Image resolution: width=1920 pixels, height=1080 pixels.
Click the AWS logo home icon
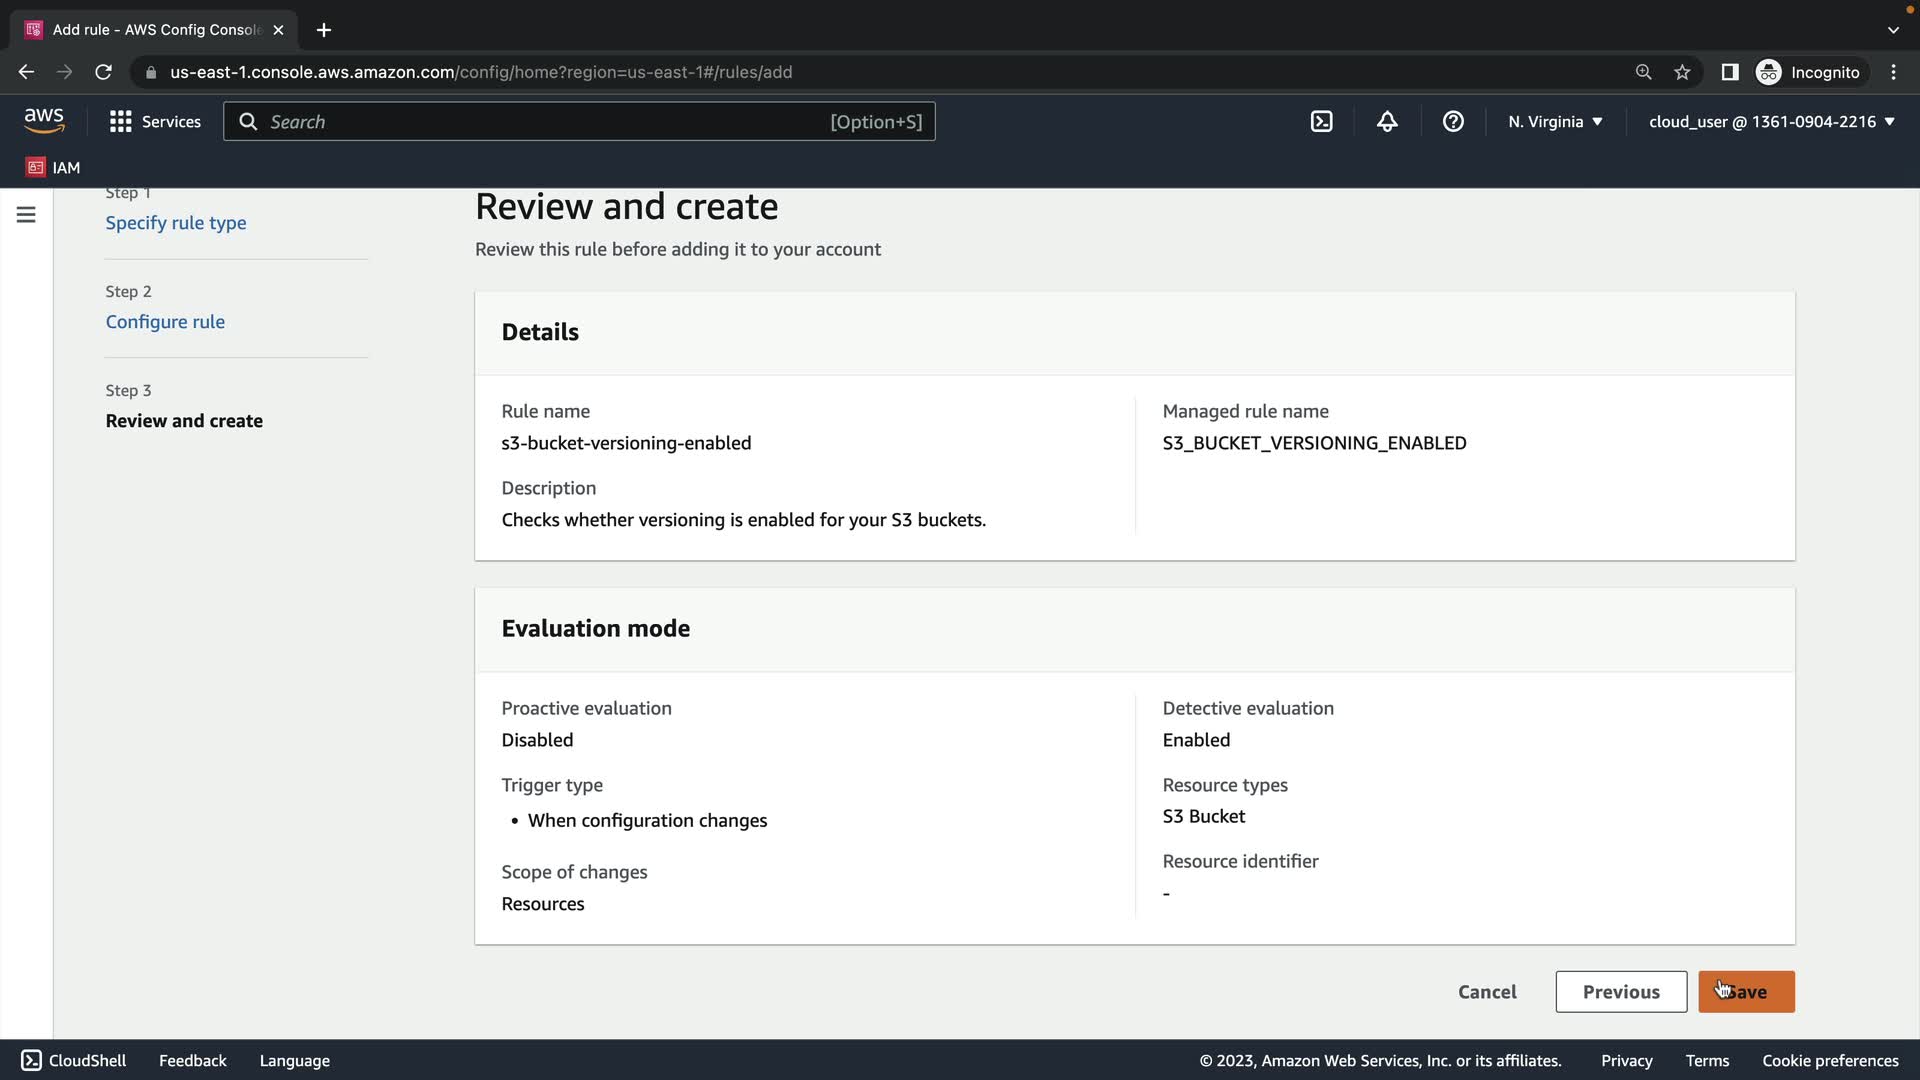pyautogui.click(x=44, y=121)
